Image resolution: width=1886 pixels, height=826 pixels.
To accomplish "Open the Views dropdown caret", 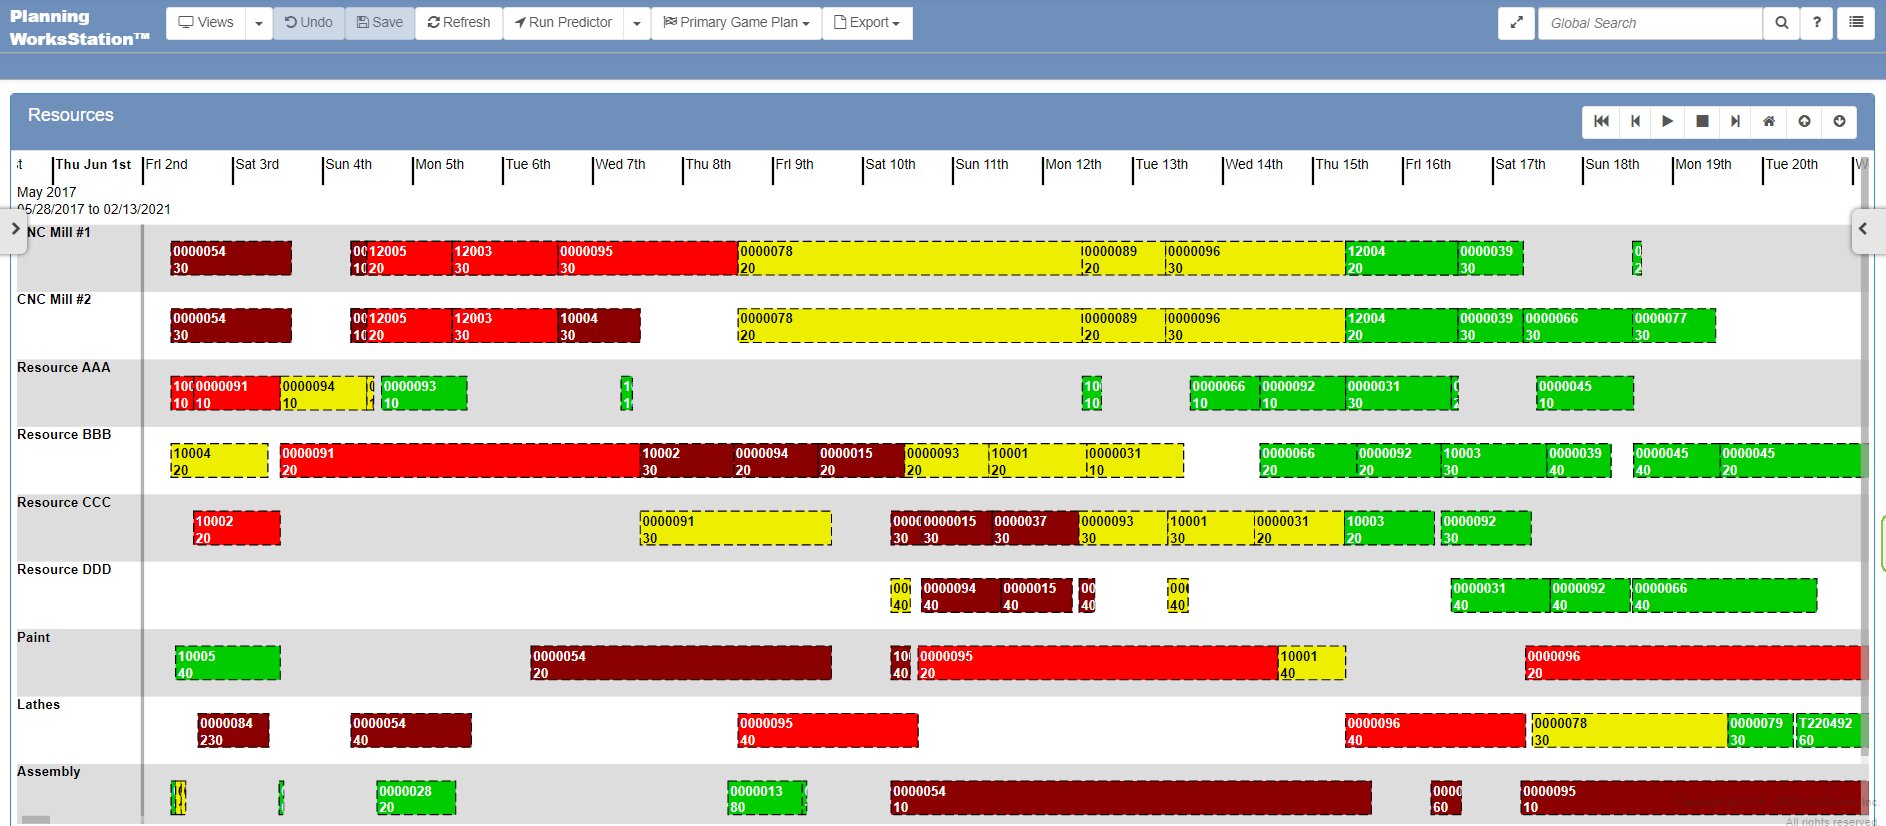I will [x=258, y=23].
